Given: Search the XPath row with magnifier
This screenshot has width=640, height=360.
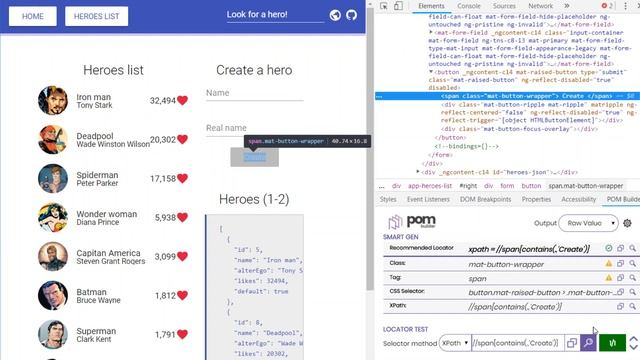Looking at the screenshot, I should tap(632, 306).
